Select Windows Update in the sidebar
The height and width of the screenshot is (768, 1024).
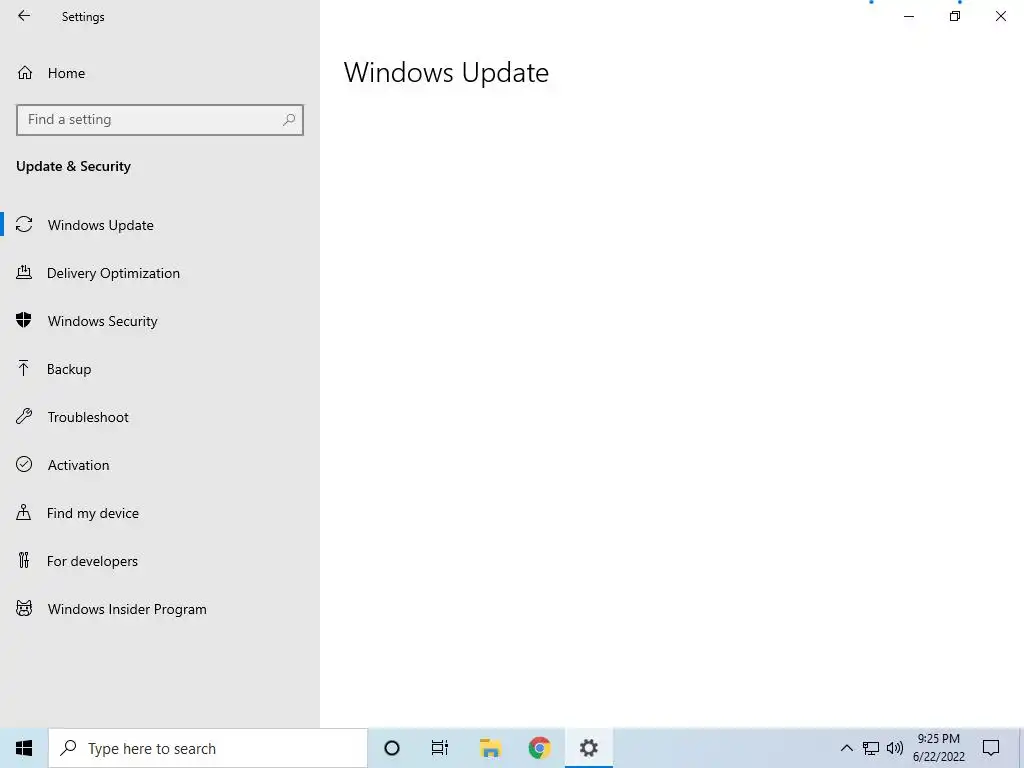160,225
